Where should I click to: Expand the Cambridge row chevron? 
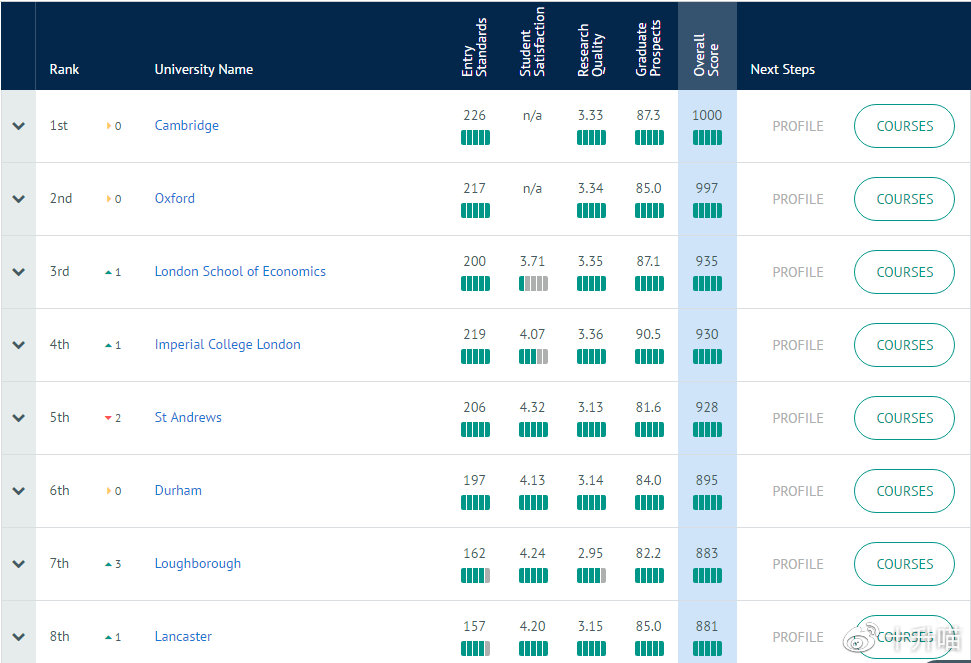pos(19,126)
